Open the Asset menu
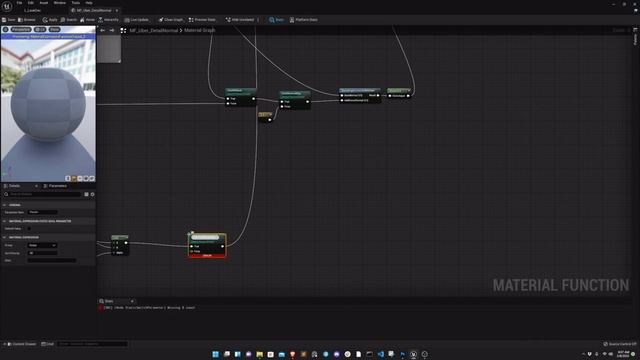The height and width of the screenshot is (360, 640). click(44, 3)
